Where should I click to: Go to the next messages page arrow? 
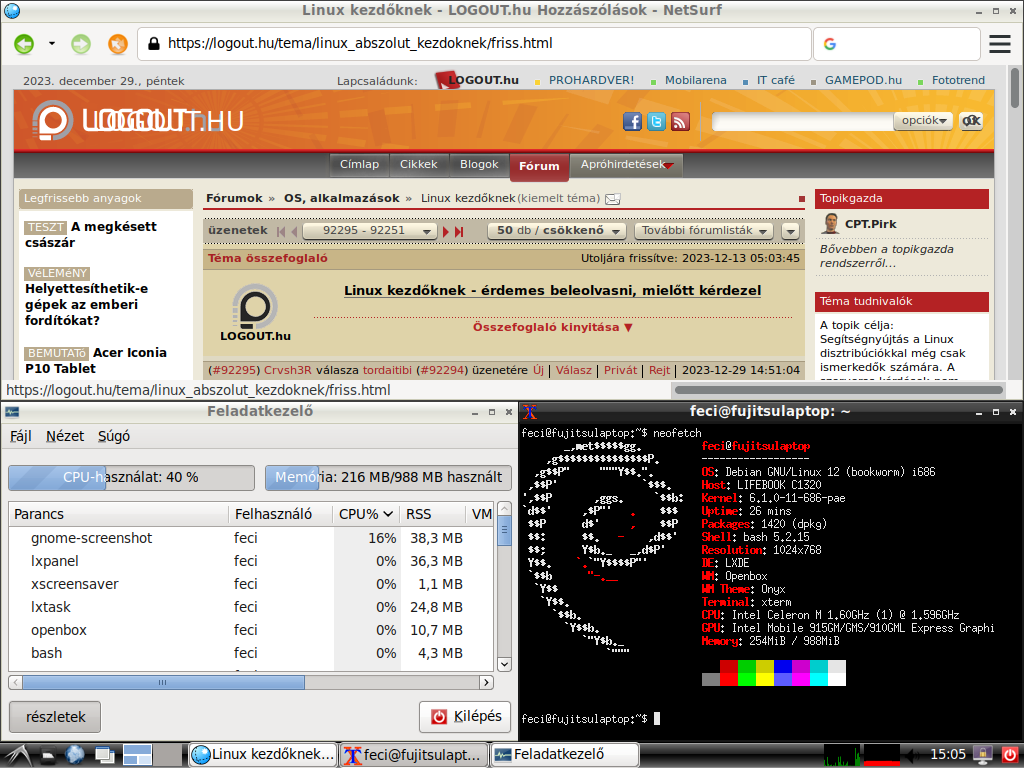pyautogui.click(x=446, y=231)
